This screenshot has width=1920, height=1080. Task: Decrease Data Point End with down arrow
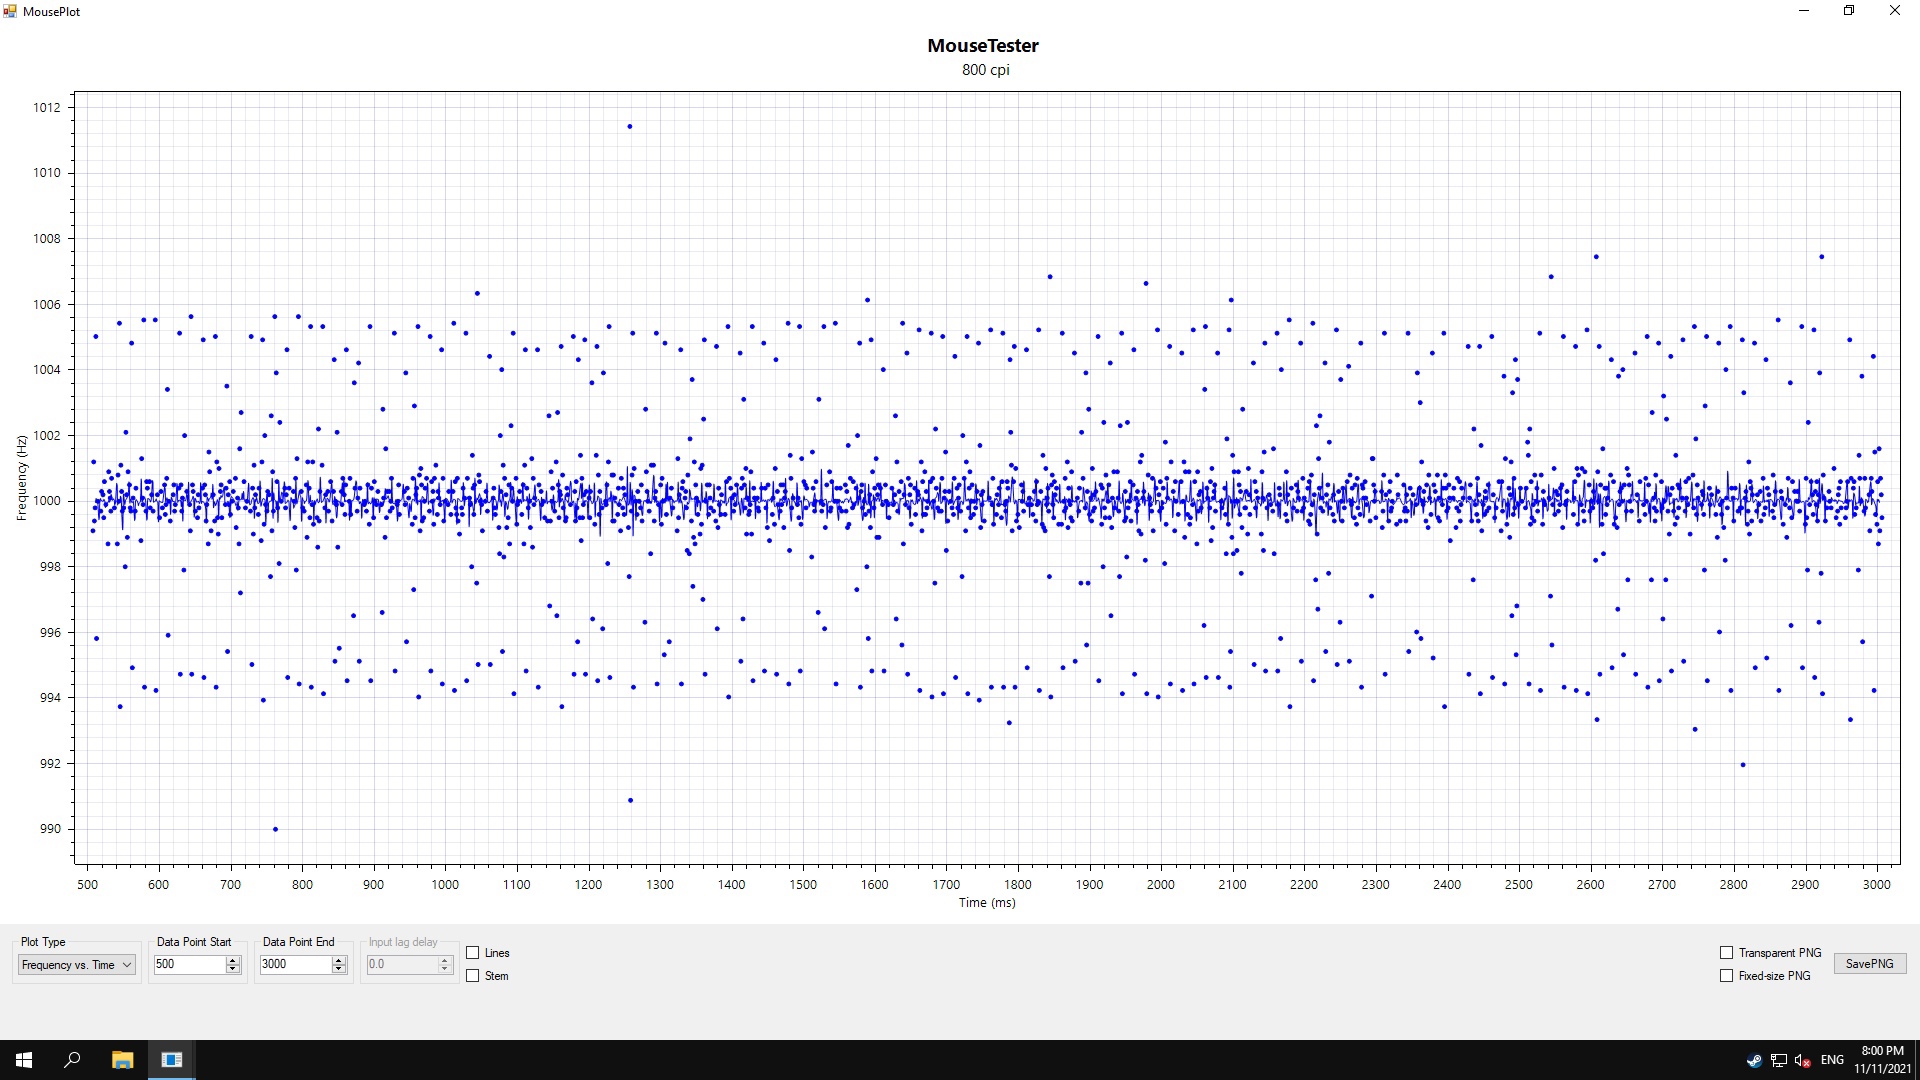(339, 969)
